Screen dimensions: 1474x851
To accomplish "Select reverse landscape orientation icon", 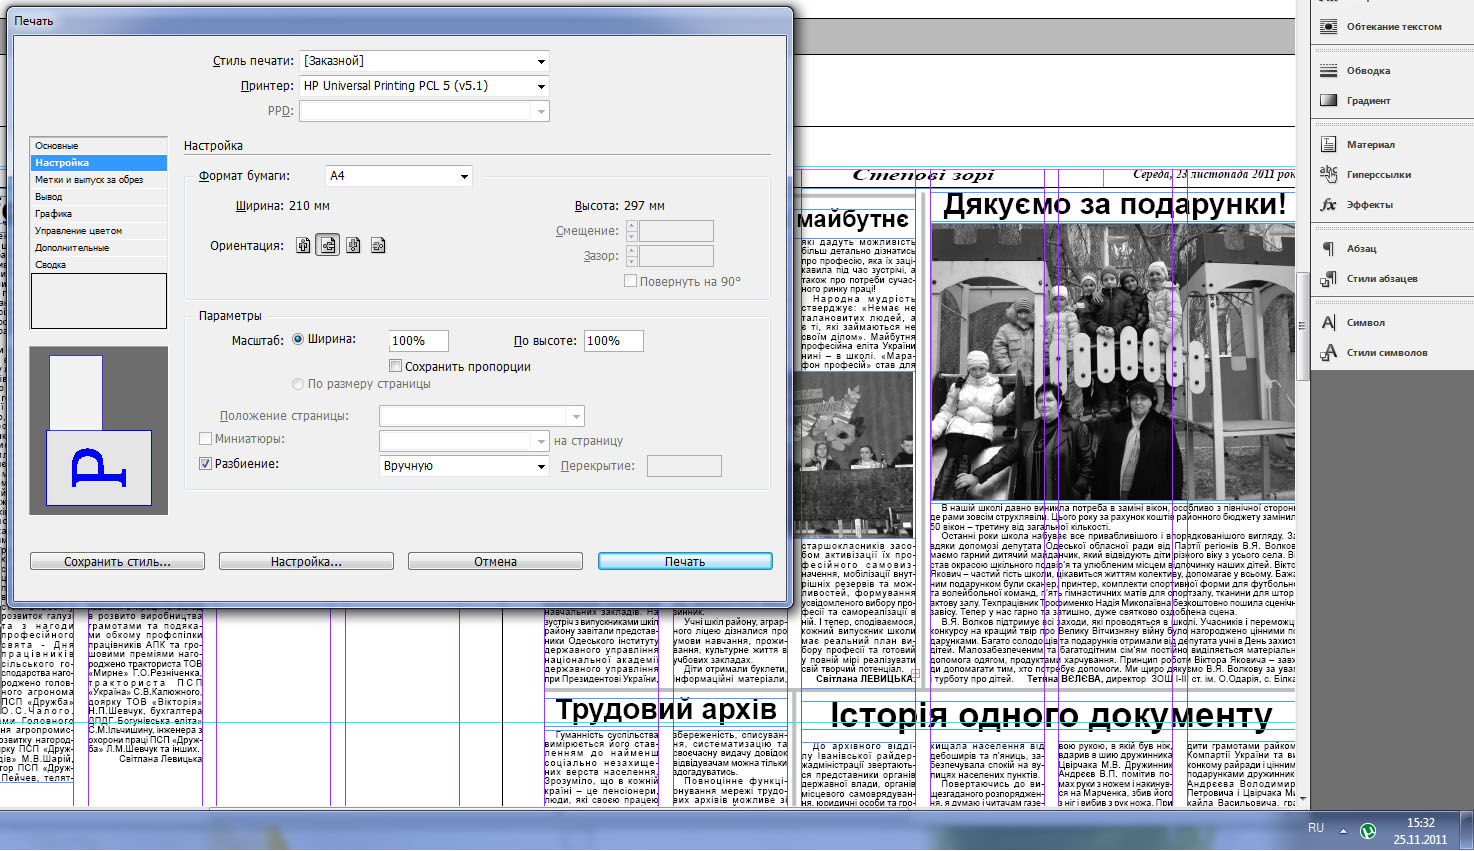I will click(378, 245).
